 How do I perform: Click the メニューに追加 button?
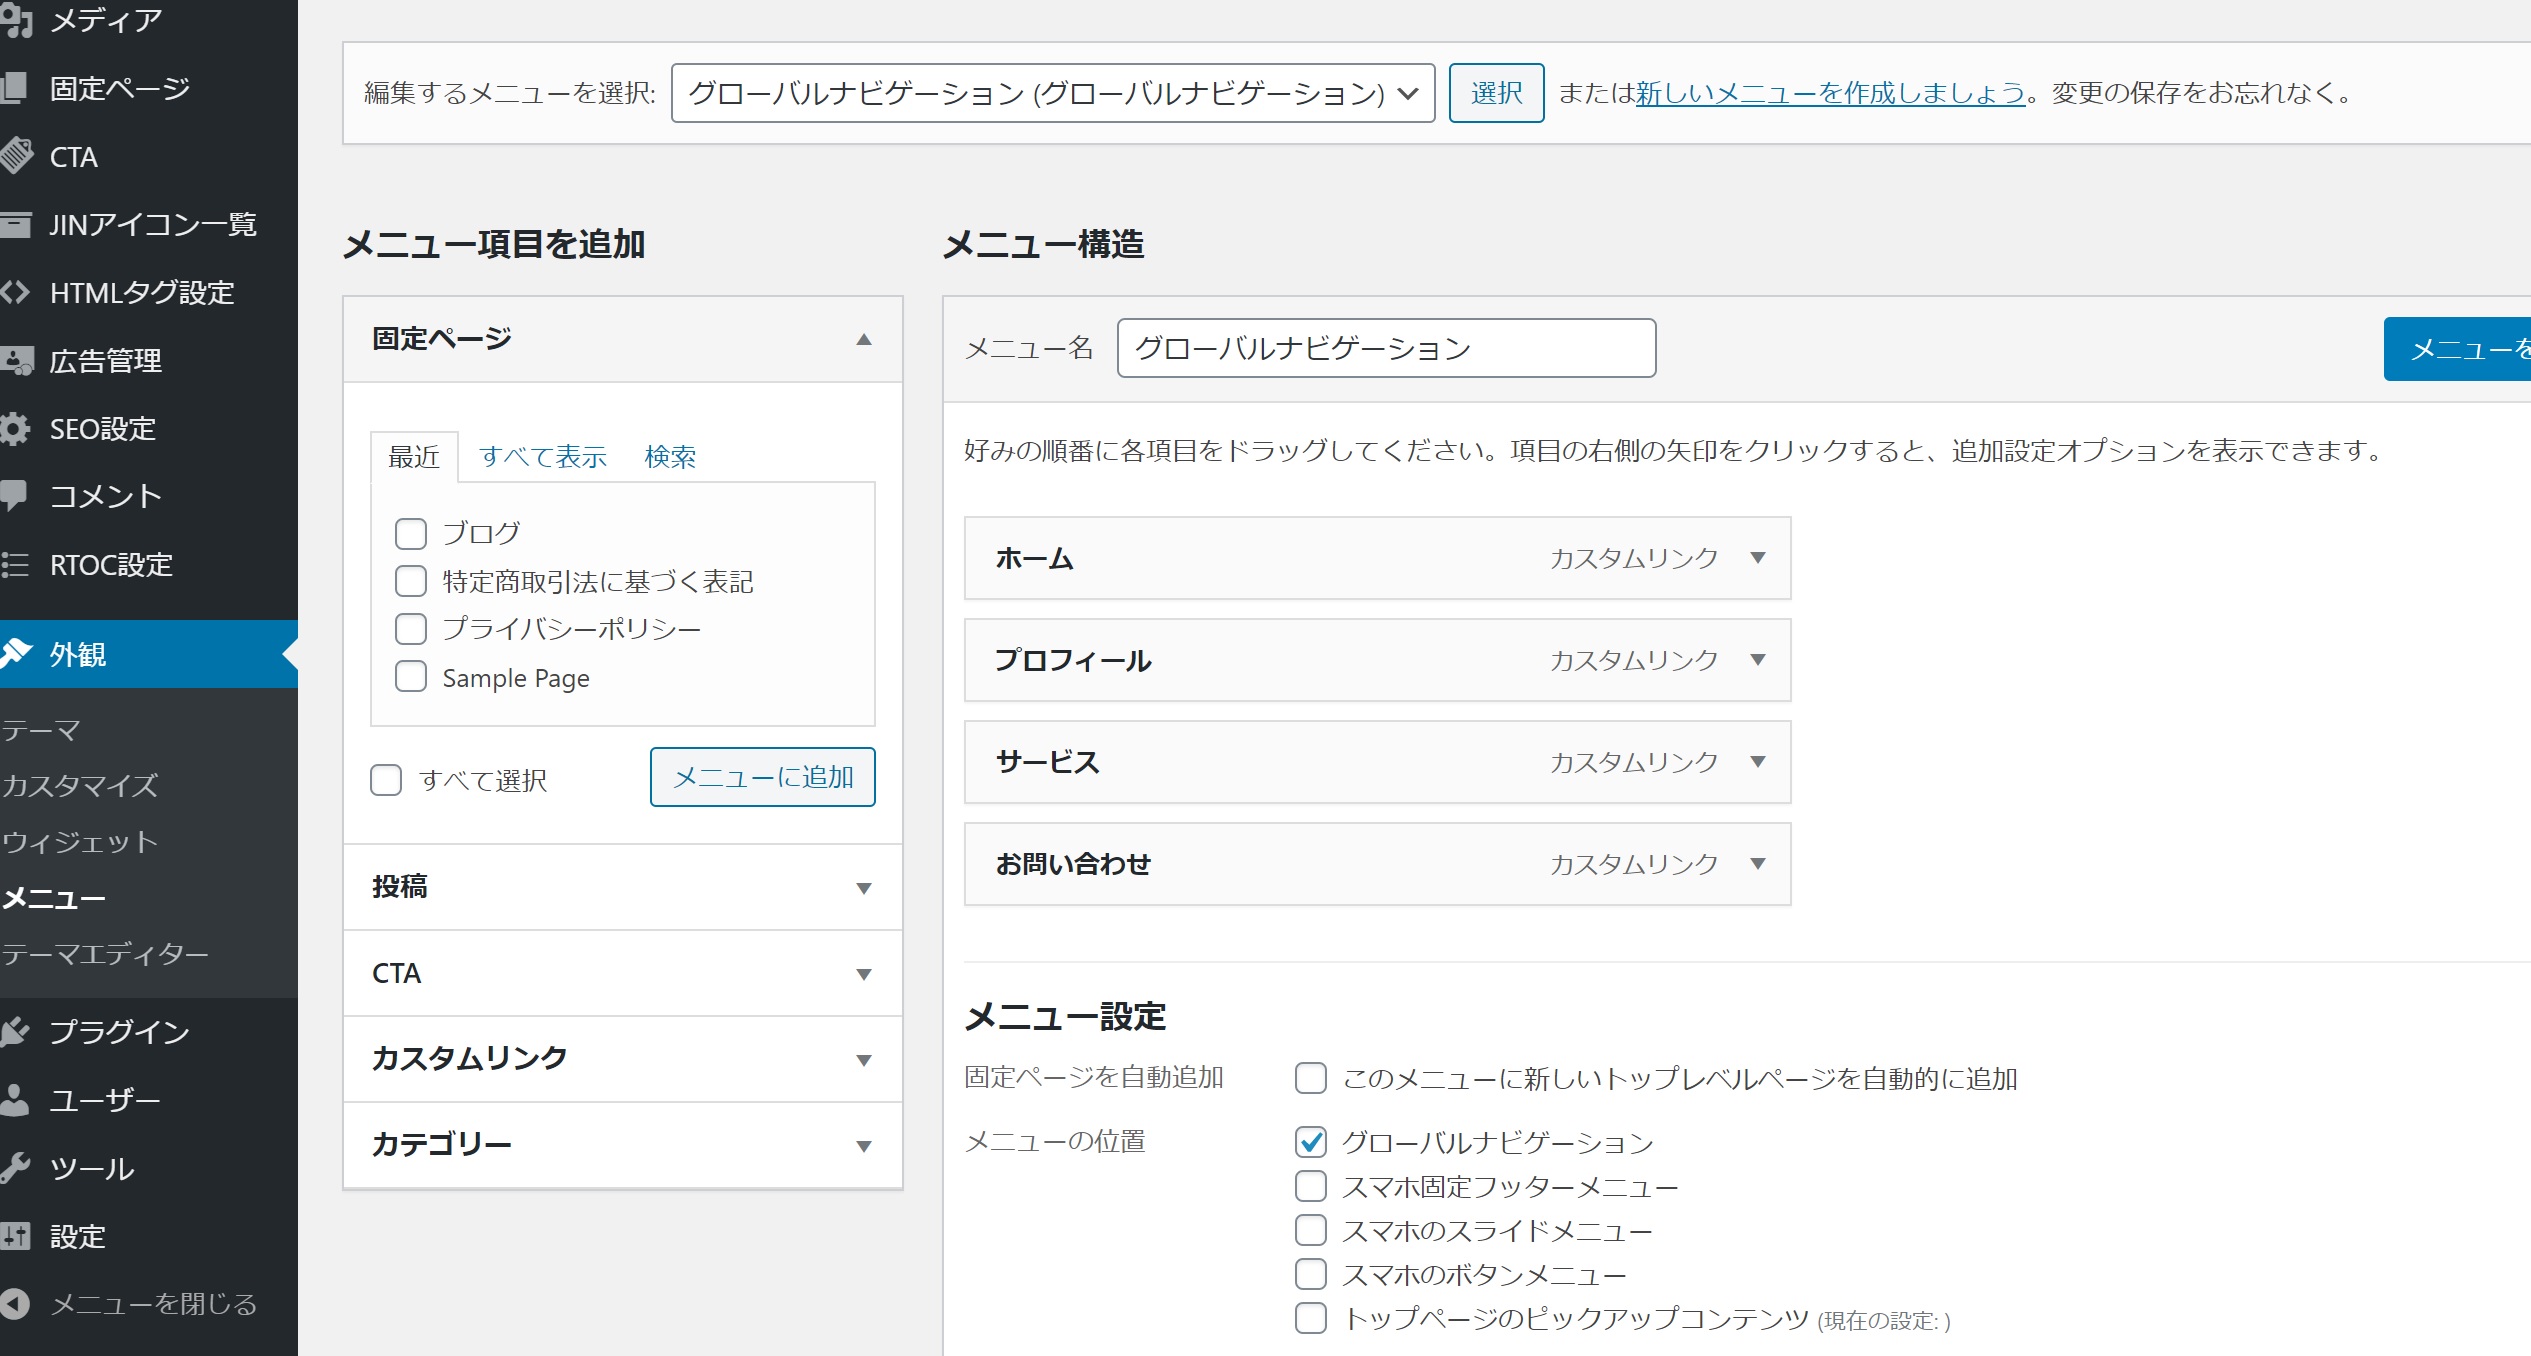[x=763, y=777]
